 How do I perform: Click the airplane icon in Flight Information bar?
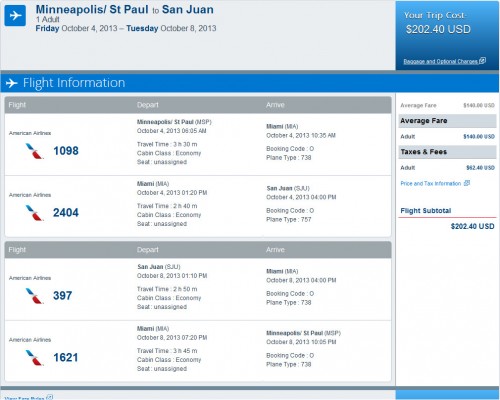(x=12, y=83)
